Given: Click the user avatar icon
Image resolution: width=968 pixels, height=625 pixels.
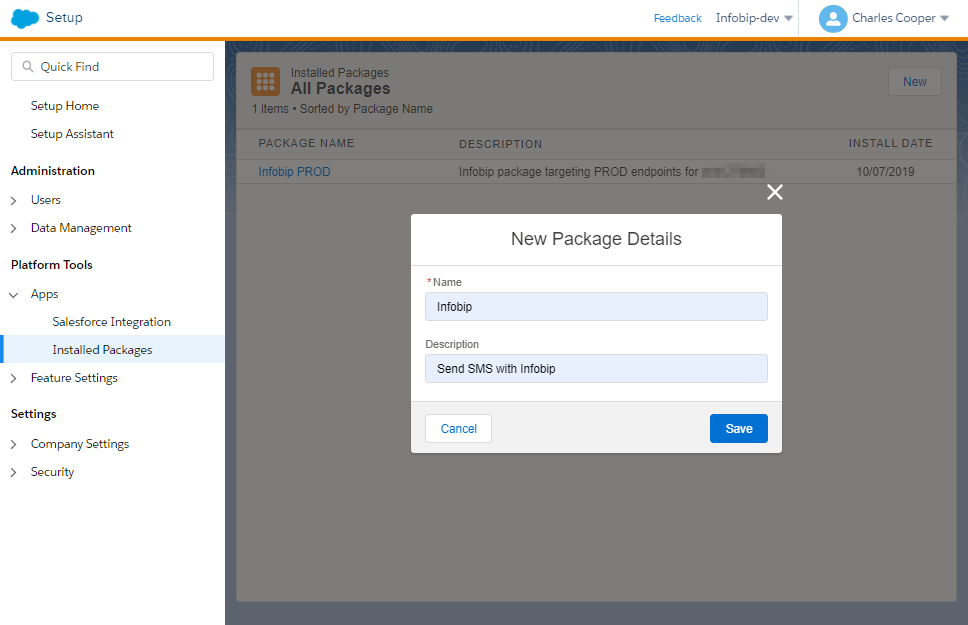Looking at the screenshot, I should [832, 18].
